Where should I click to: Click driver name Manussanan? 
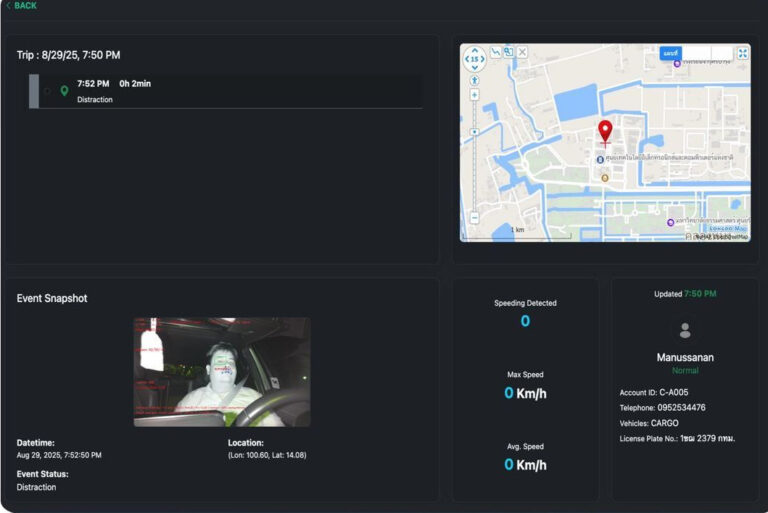click(x=685, y=357)
